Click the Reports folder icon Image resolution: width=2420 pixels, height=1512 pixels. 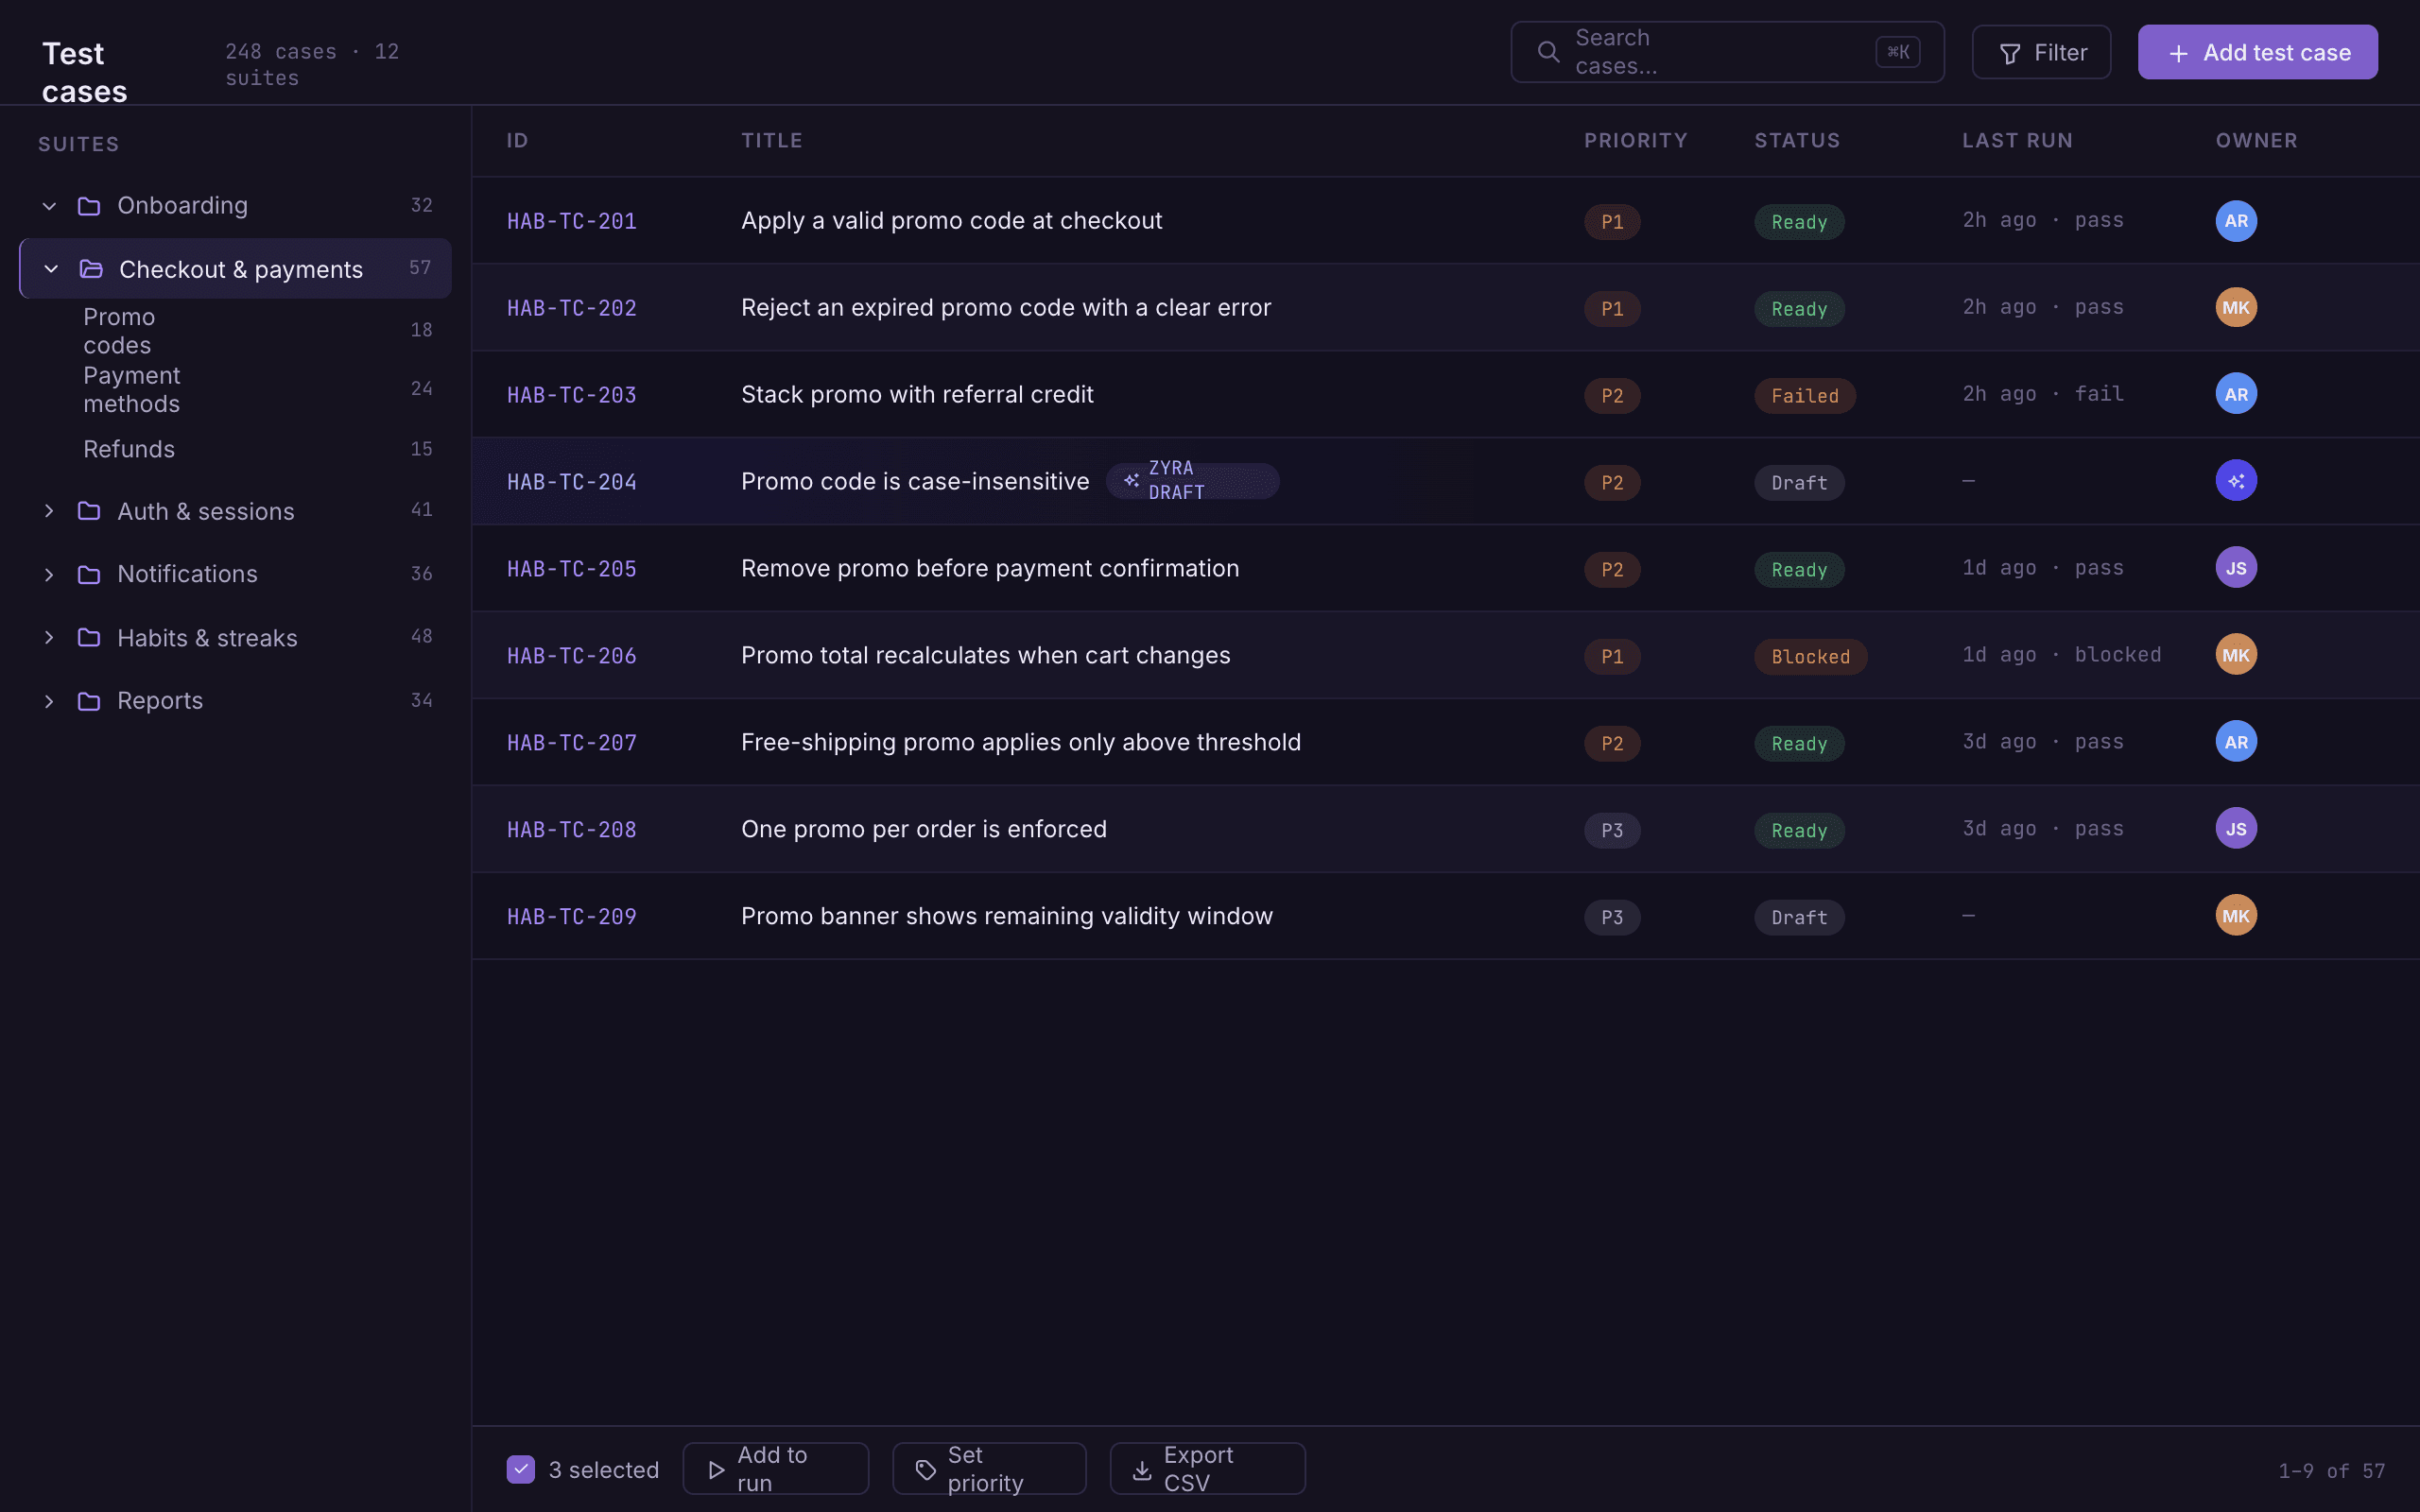(89, 701)
